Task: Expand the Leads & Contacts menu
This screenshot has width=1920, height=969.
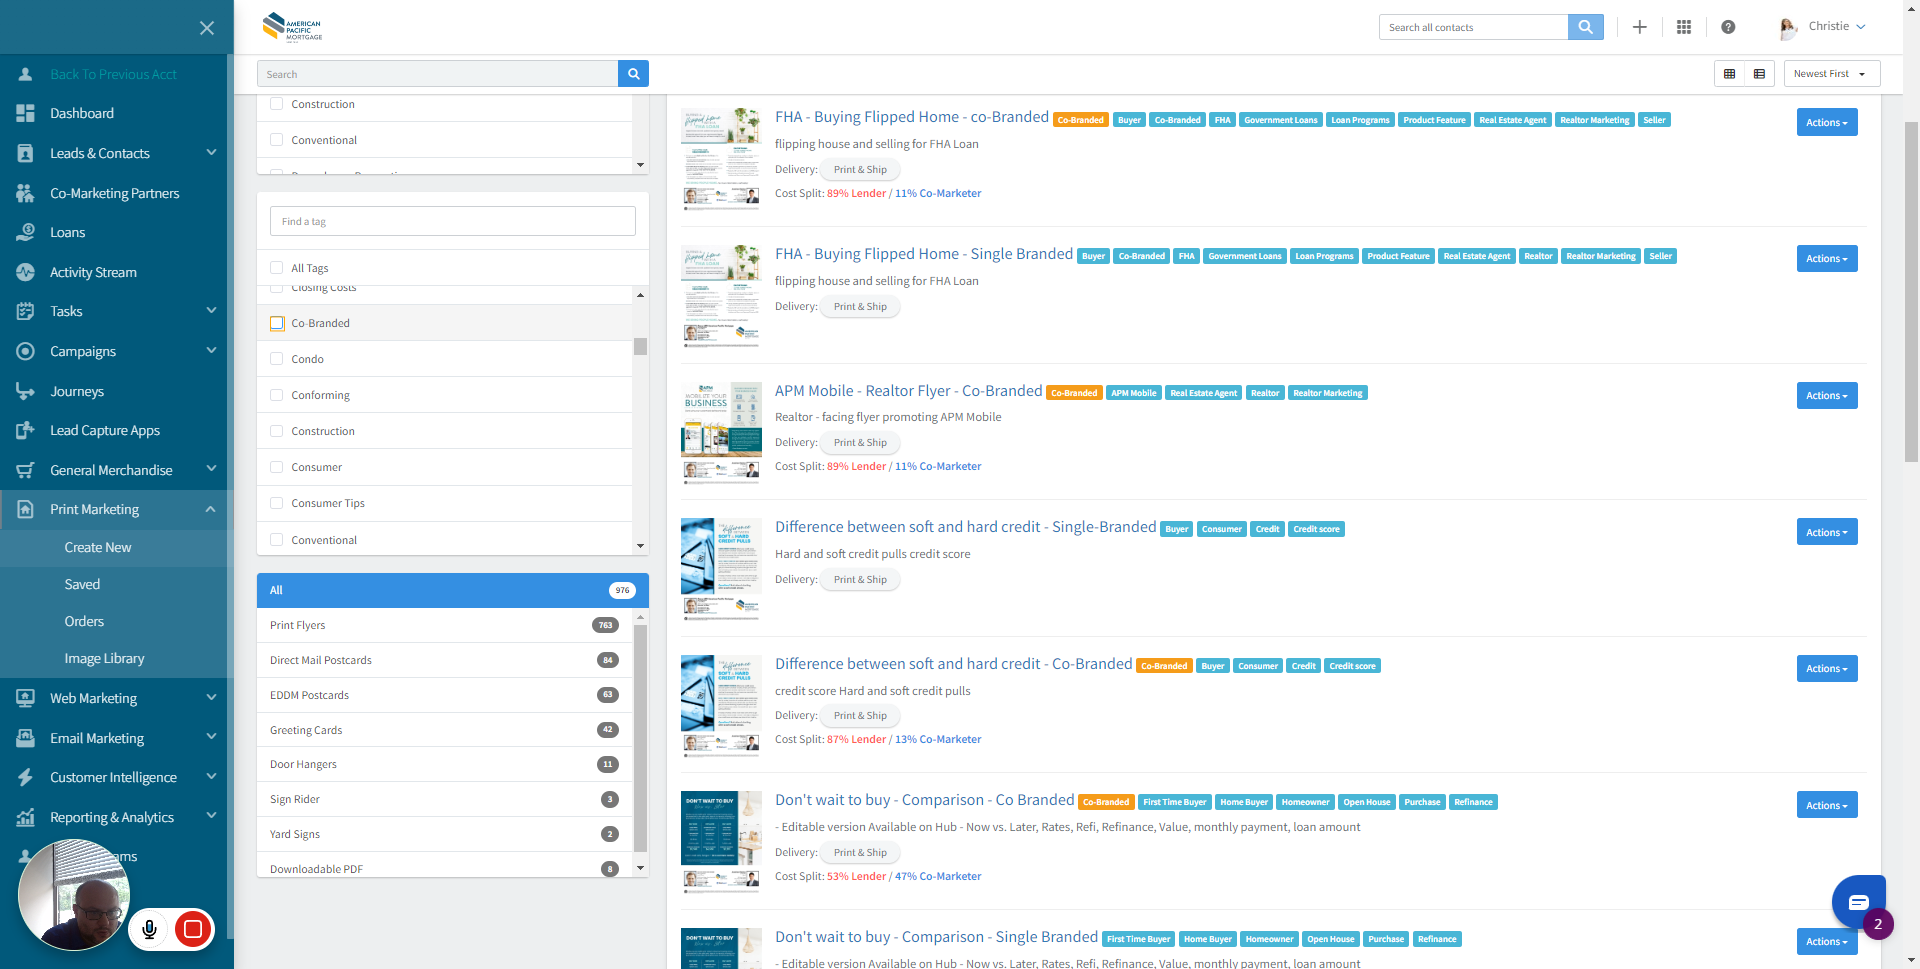Action: click(211, 153)
